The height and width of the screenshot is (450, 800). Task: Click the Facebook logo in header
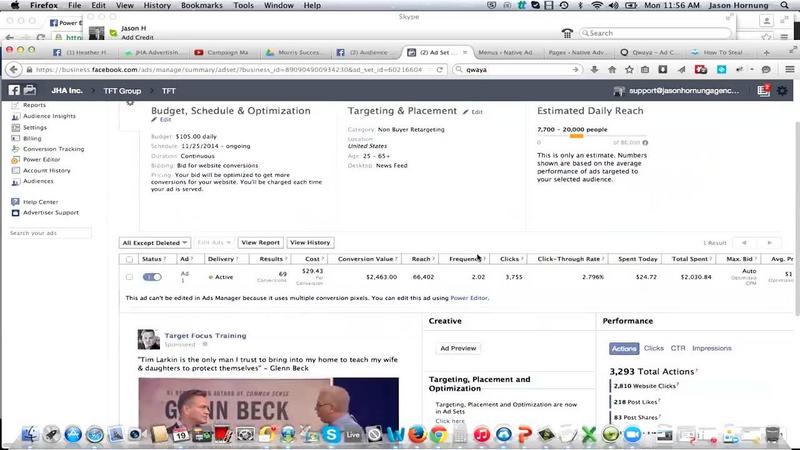pyautogui.click(x=14, y=90)
